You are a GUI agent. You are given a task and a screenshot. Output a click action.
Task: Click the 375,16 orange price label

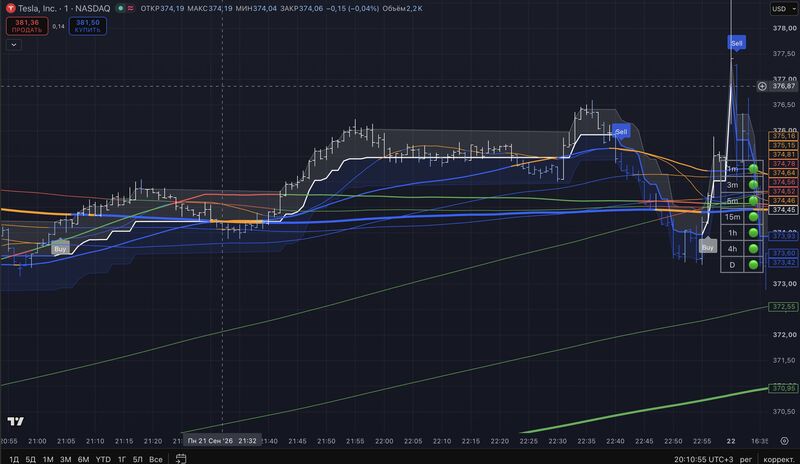(x=783, y=136)
